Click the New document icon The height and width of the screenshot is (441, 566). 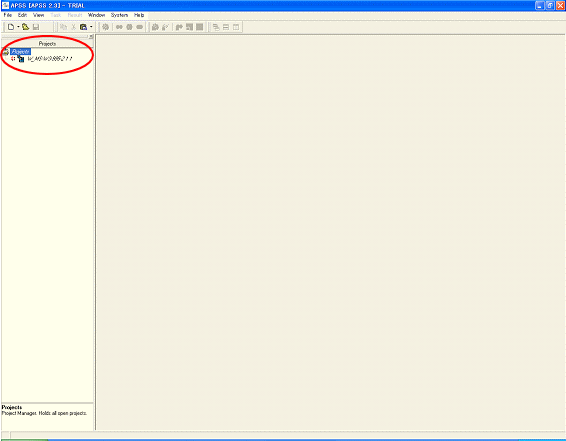(x=11, y=27)
